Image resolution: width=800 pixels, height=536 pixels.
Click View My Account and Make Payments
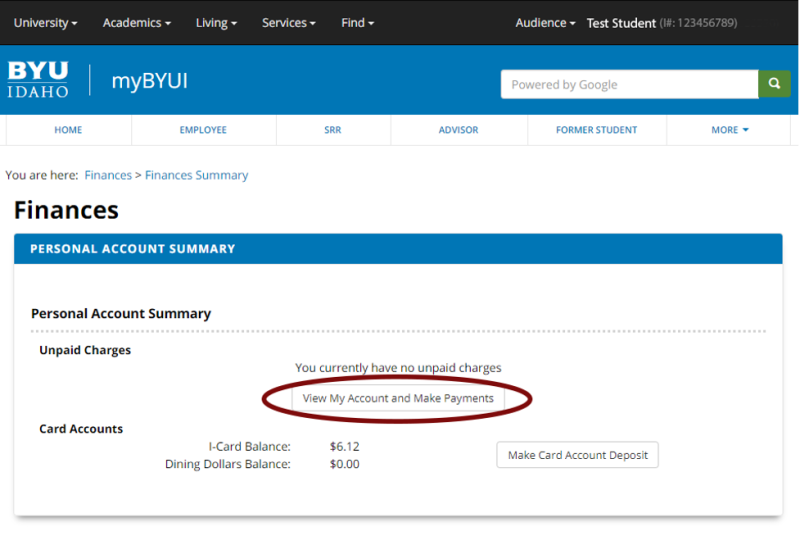click(x=398, y=398)
